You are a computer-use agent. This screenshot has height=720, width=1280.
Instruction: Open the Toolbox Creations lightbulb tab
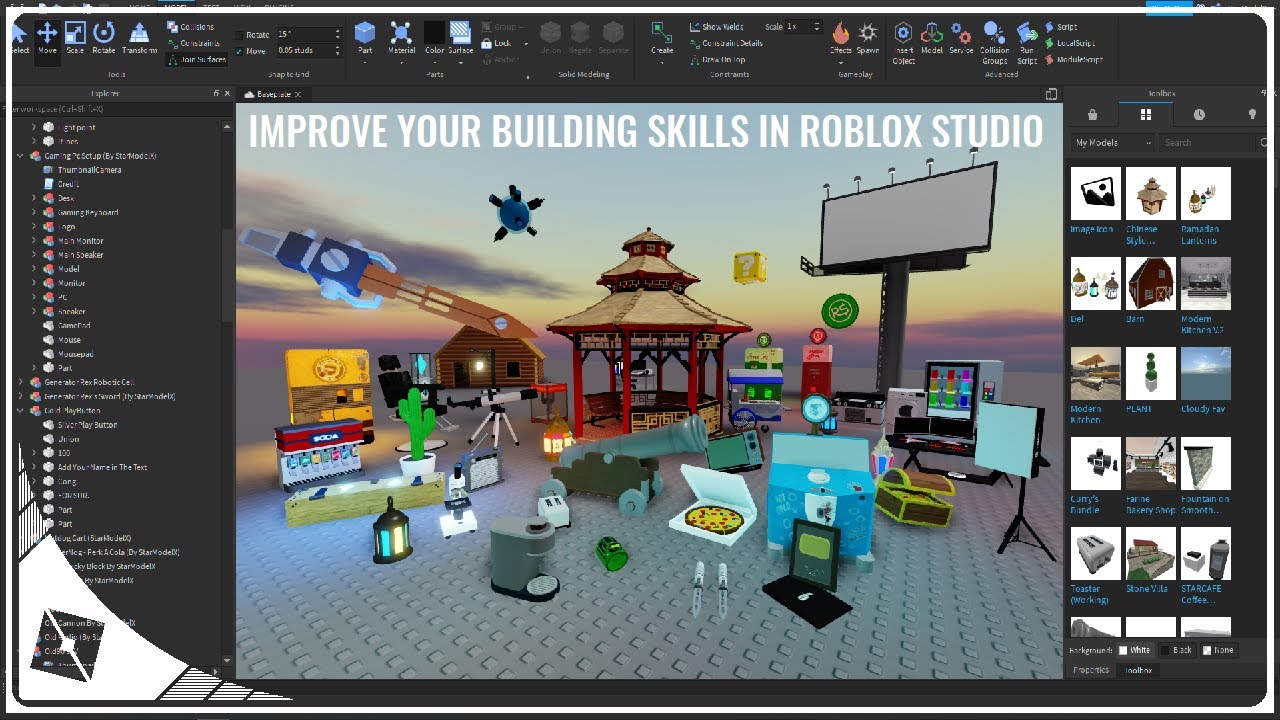pyautogui.click(x=1252, y=114)
